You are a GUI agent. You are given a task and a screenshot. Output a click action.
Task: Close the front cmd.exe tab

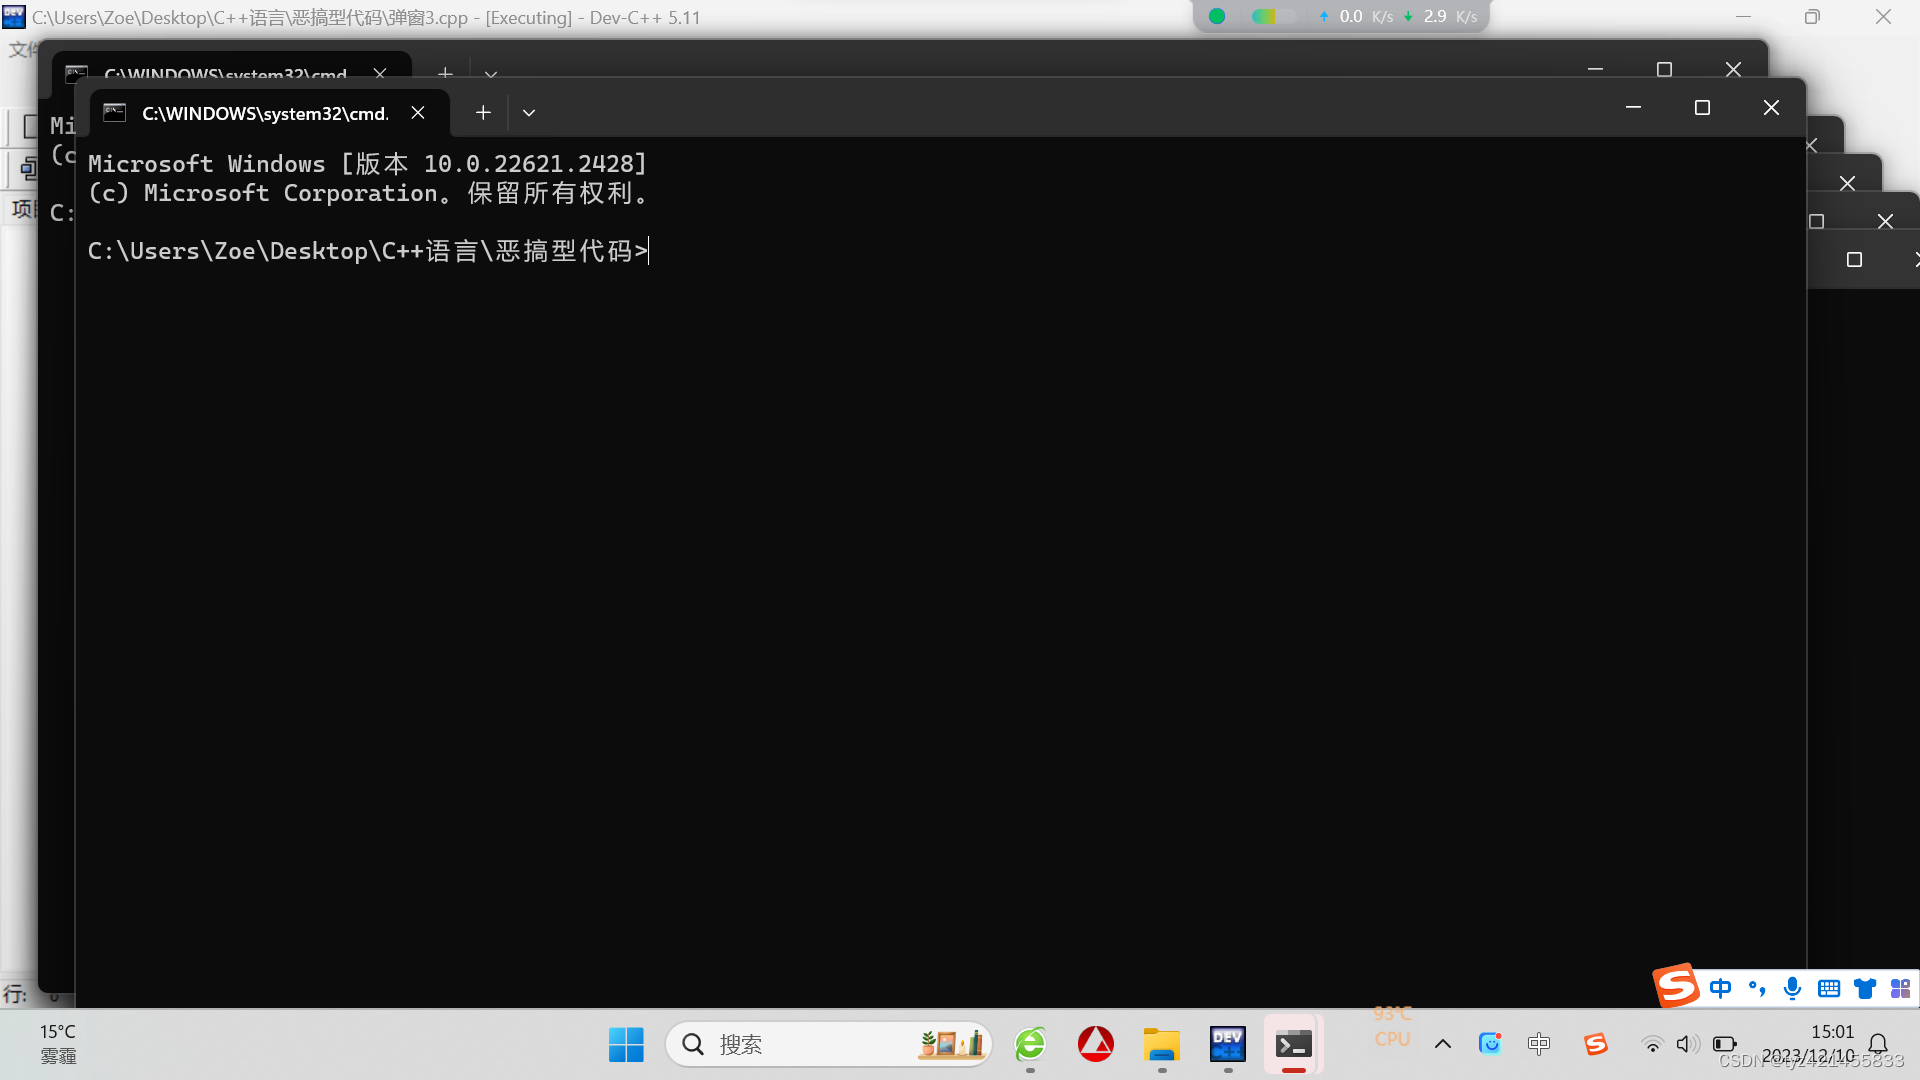point(418,113)
